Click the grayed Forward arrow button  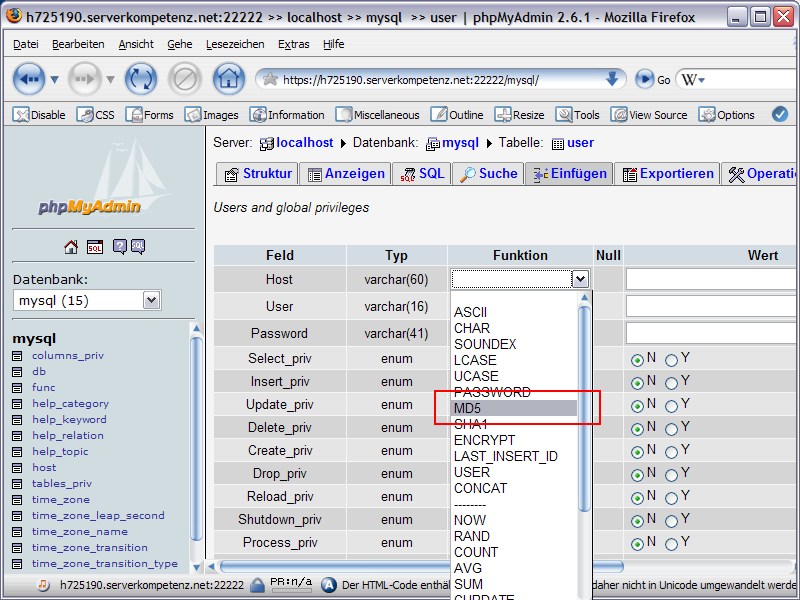(x=84, y=79)
